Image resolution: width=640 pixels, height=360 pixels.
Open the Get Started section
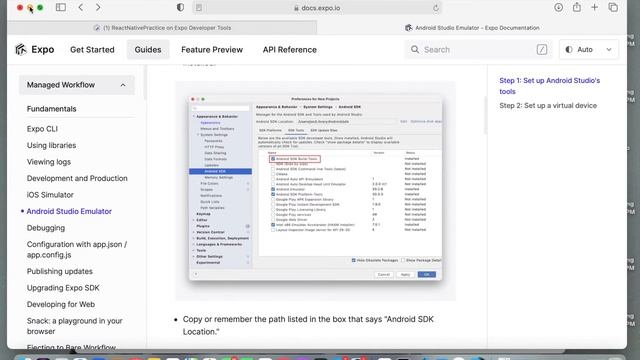(x=92, y=49)
